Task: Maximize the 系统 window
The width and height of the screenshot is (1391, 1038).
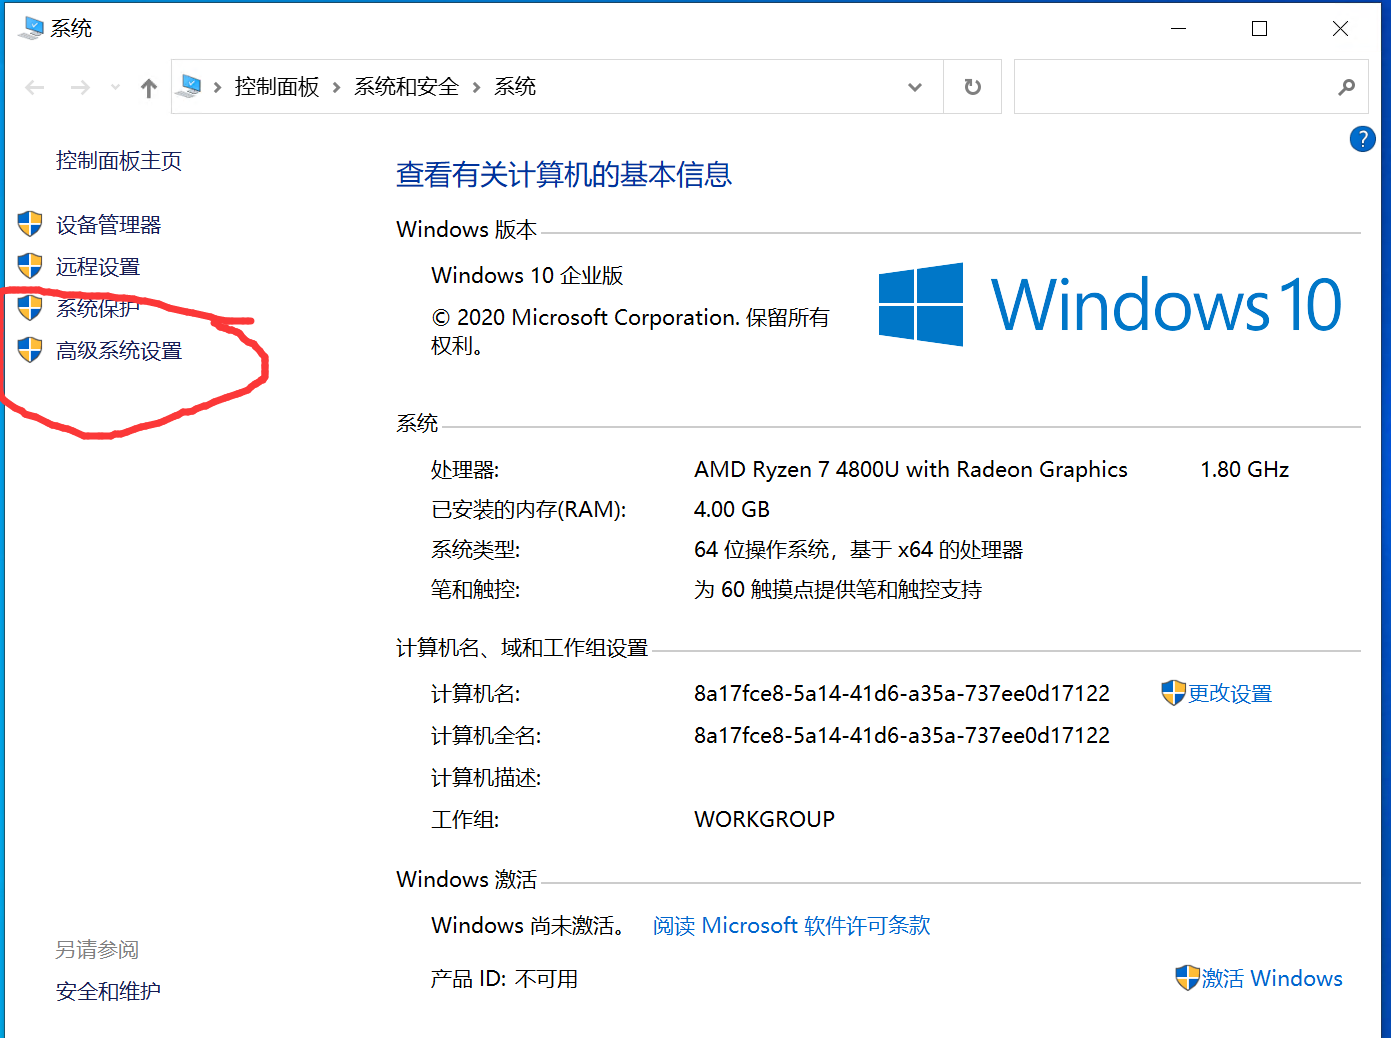Action: pos(1260,29)
